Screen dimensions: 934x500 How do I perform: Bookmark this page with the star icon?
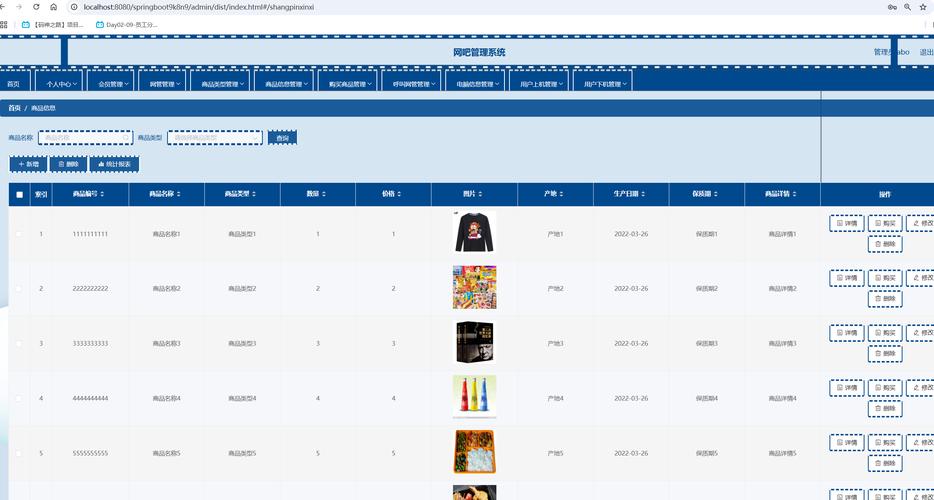925,7
